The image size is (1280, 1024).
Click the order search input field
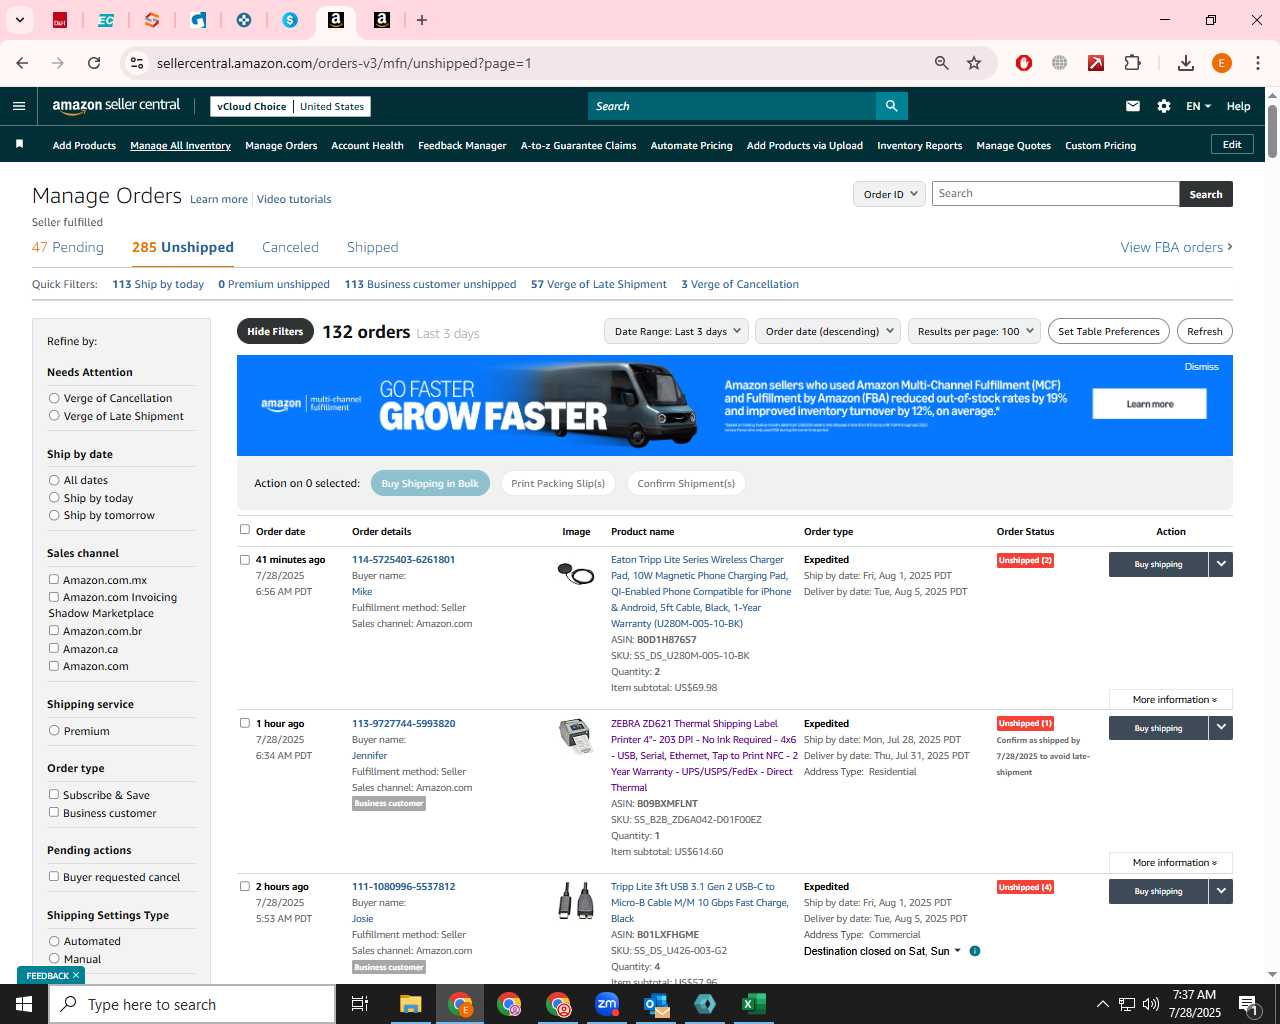click(1055, 194)
